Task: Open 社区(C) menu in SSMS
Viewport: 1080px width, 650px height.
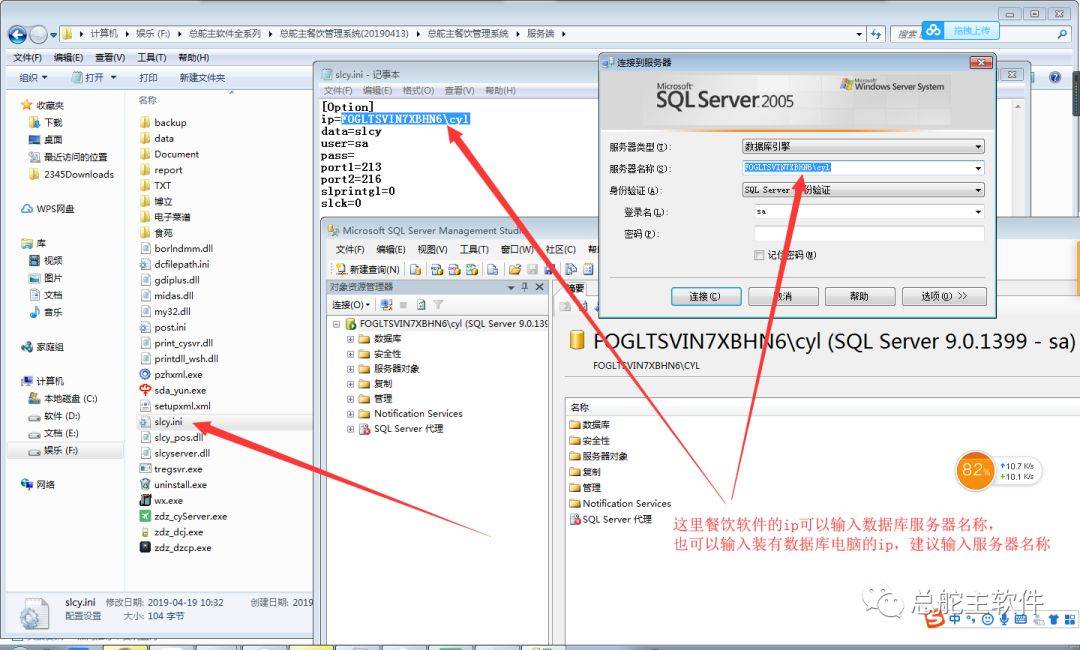Action: [x=561, y=249]
